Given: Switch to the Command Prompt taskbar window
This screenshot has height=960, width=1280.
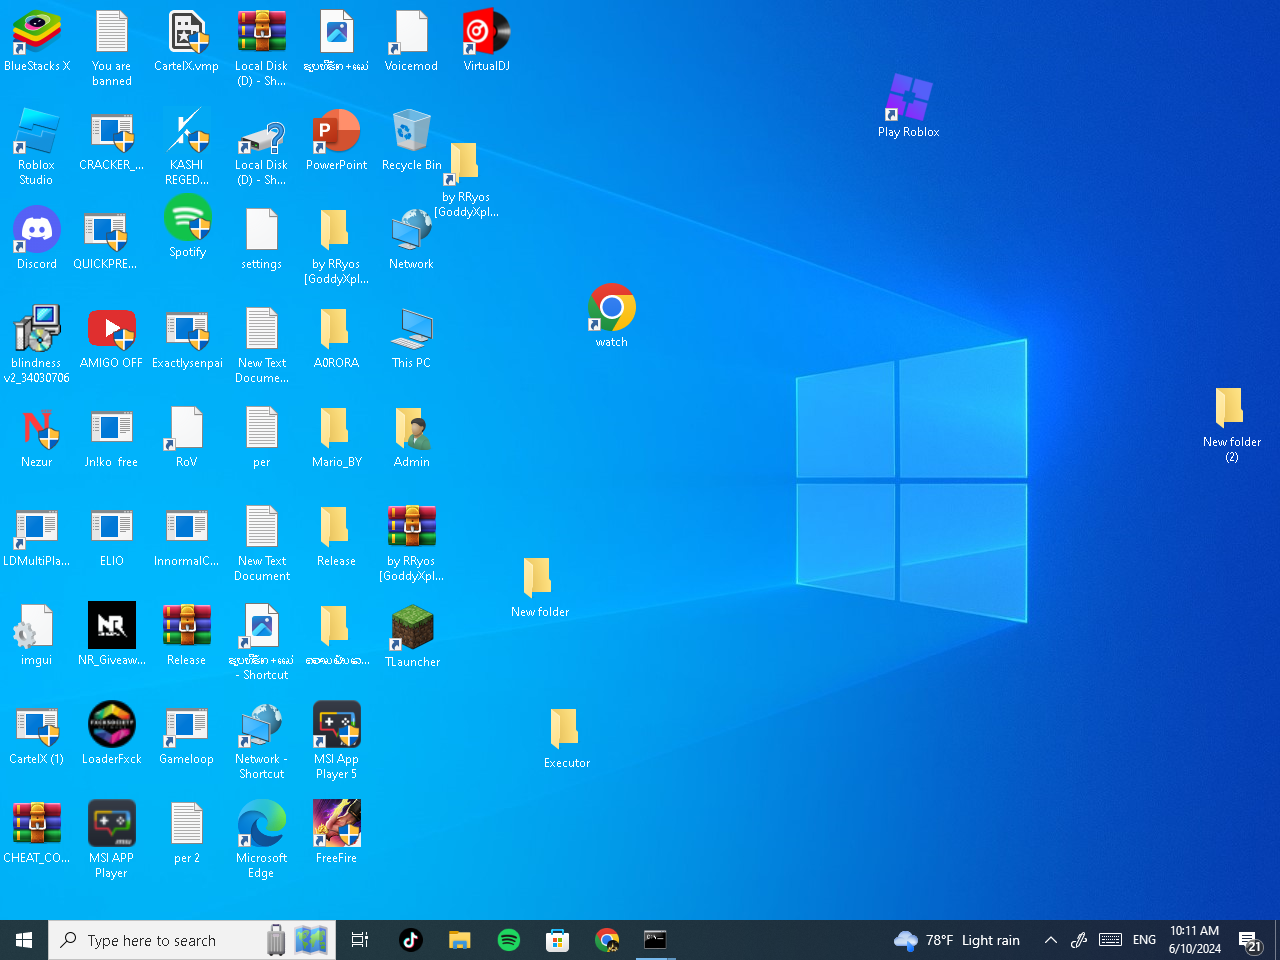Looking at the screenshot, I should tap(655, 940).
